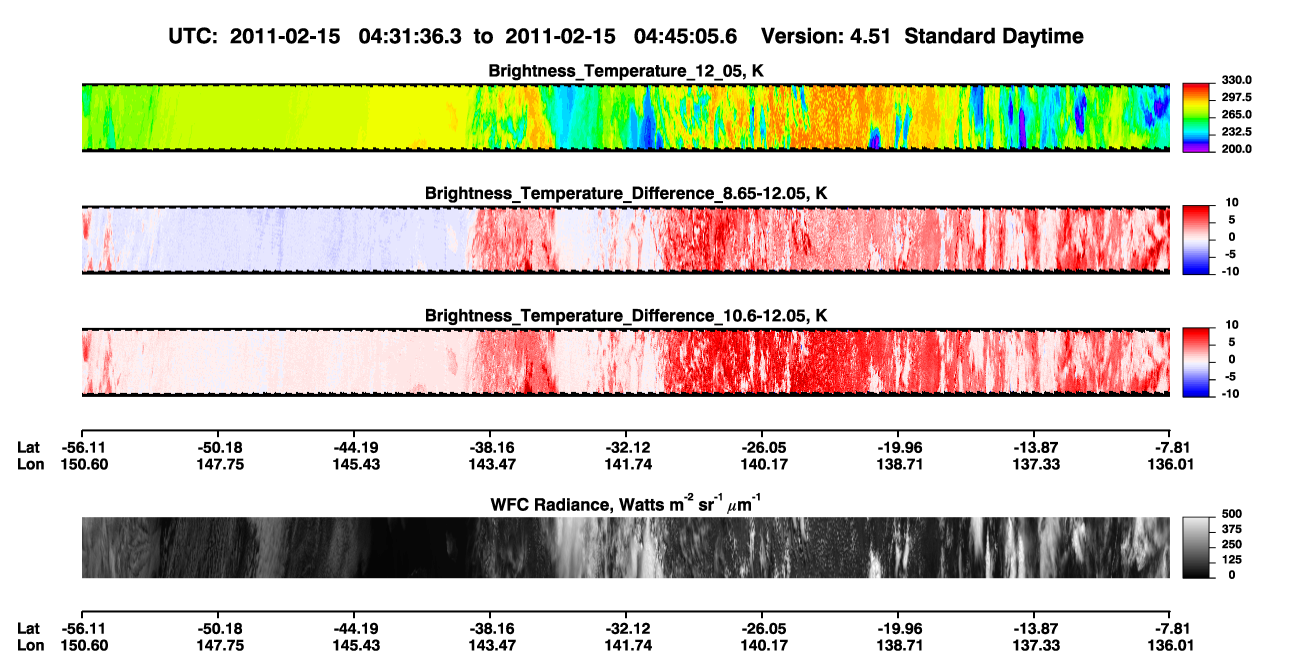
Task: Click the "200.0" color scale label
Action: point(1236,149)
